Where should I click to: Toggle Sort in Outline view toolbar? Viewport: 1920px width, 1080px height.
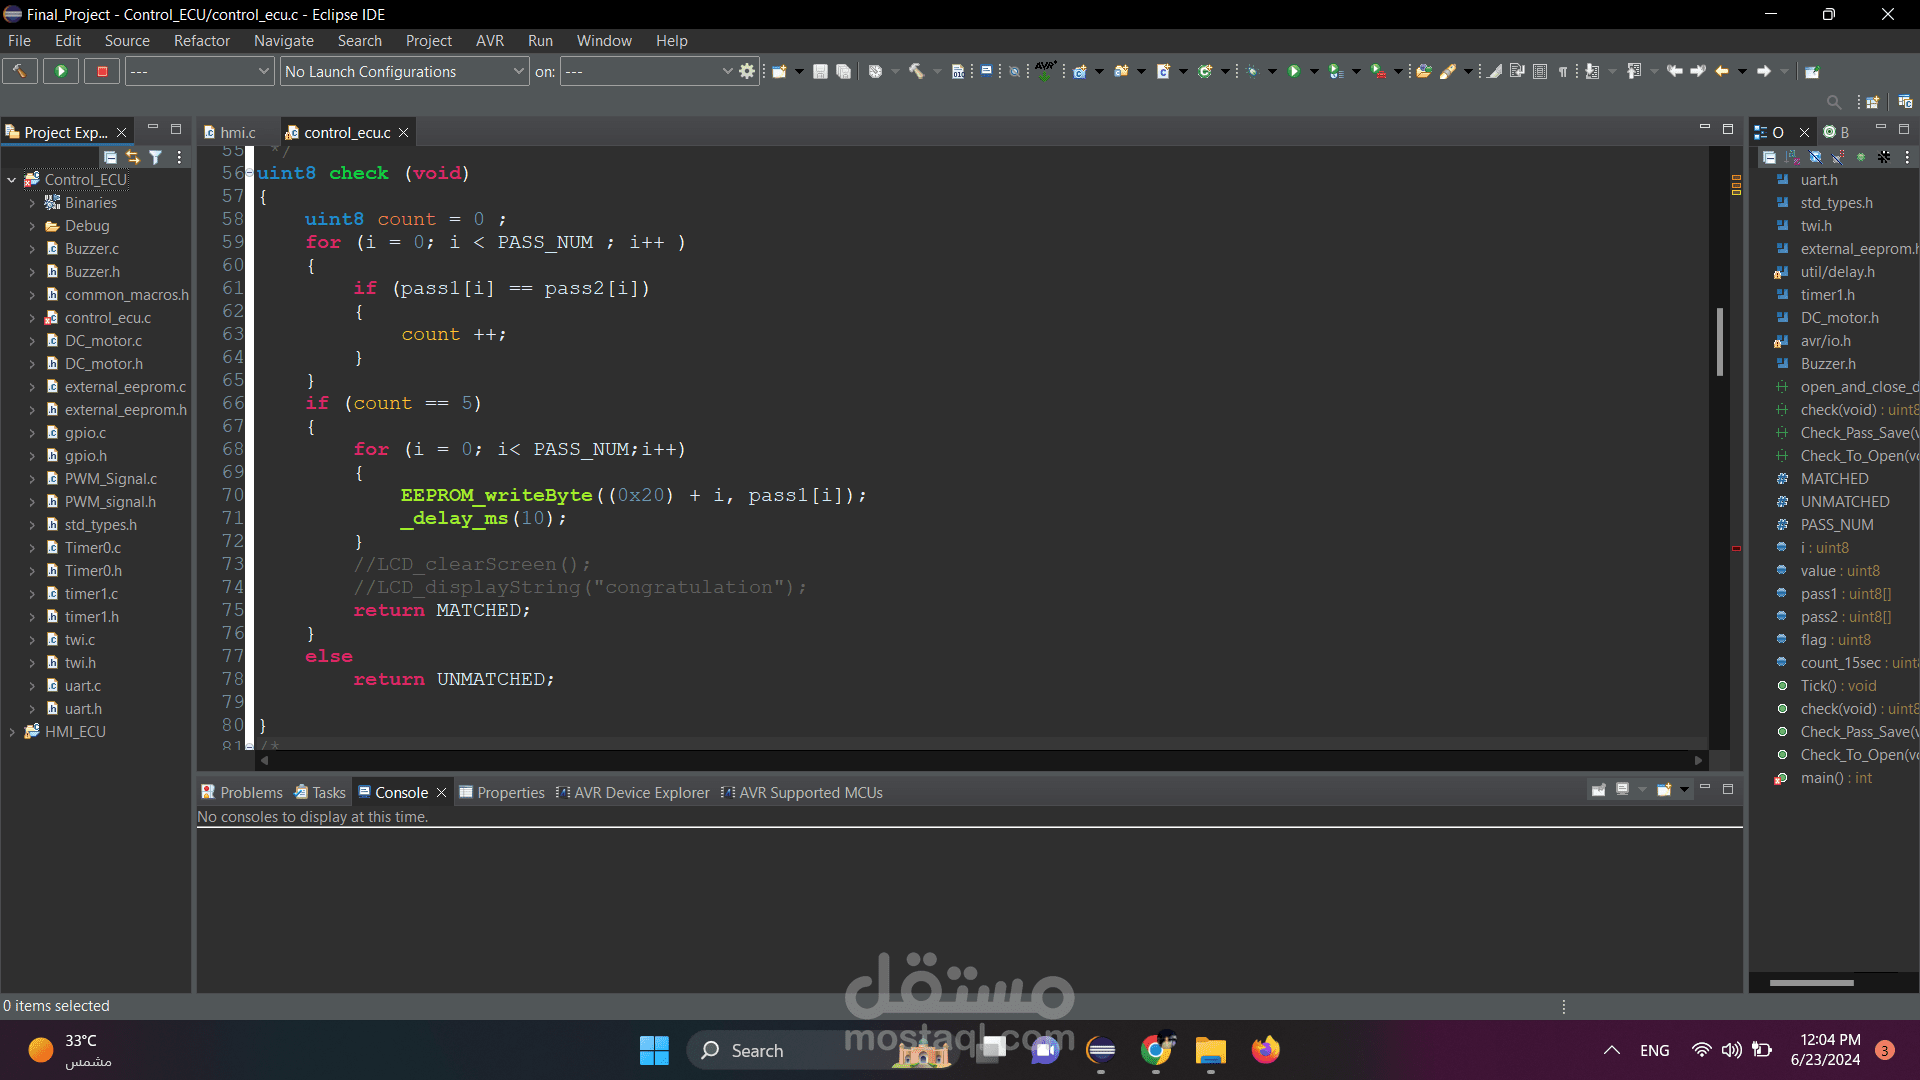[x=1792, y=157]
